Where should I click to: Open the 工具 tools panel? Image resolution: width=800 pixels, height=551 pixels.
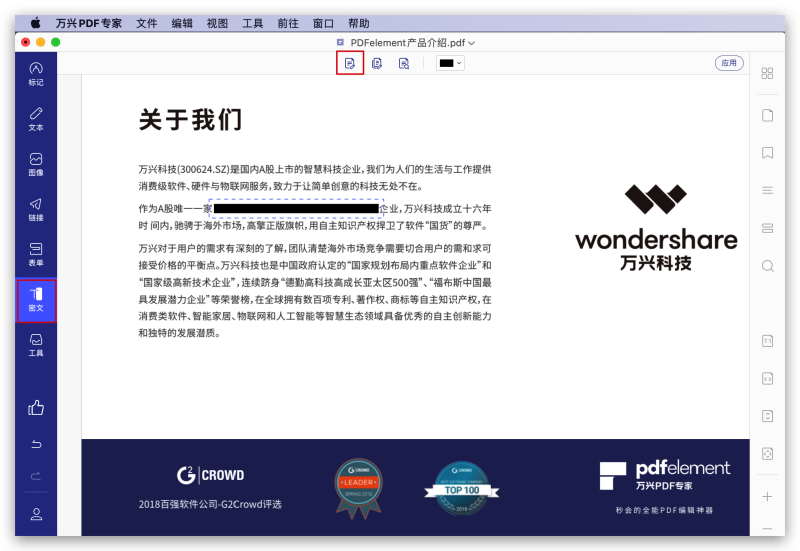tap(36, 345)
